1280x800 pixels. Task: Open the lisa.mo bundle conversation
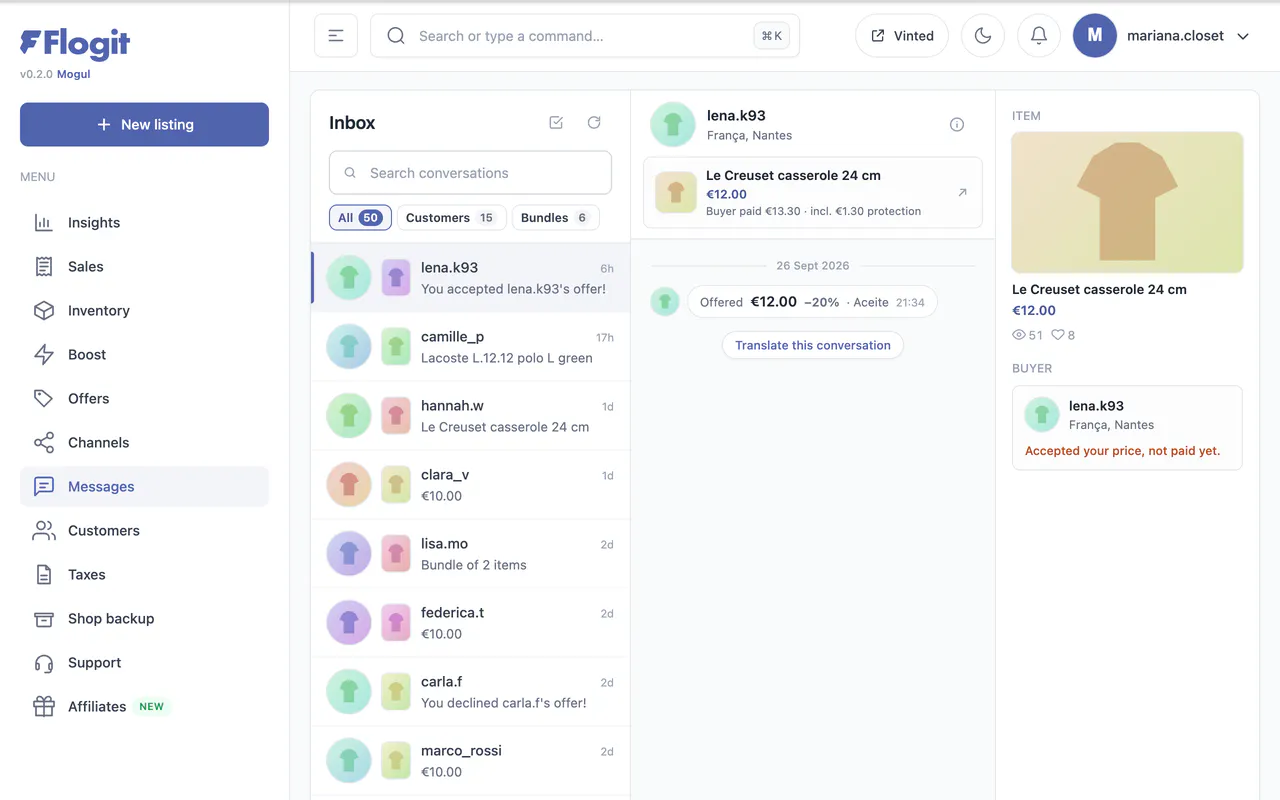pos(471,554)
